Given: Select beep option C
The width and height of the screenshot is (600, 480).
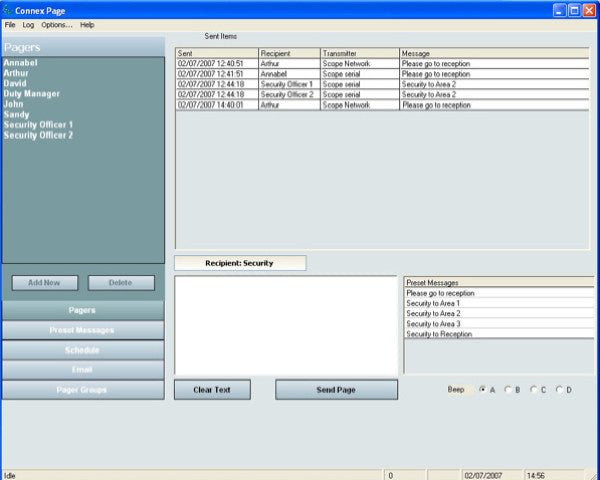Looking at the screenshot, I should [534, 389].
